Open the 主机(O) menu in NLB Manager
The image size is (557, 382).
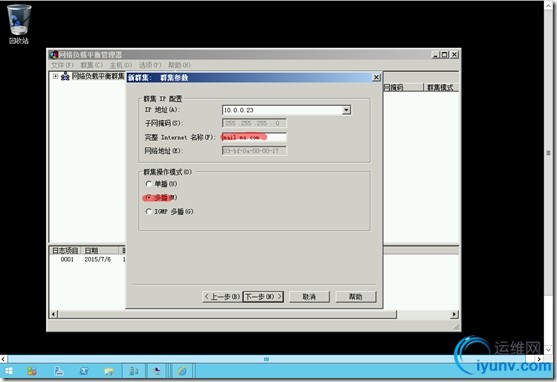120,65
